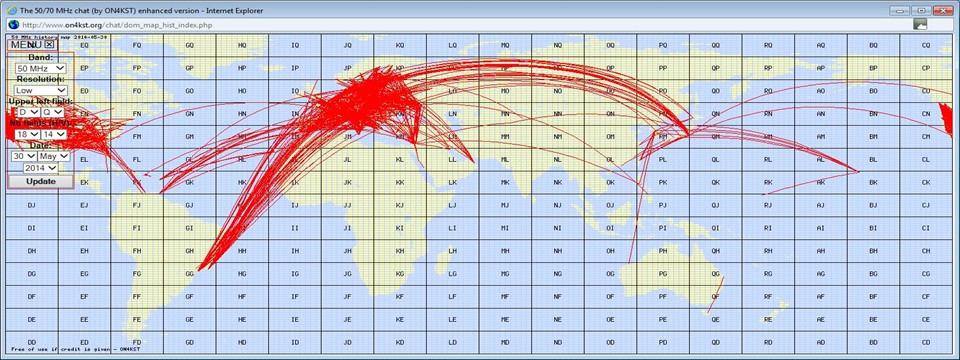Open the Resolution dropdown set to Low
Viewport: 960px width, 360px height.
(41, 90)
